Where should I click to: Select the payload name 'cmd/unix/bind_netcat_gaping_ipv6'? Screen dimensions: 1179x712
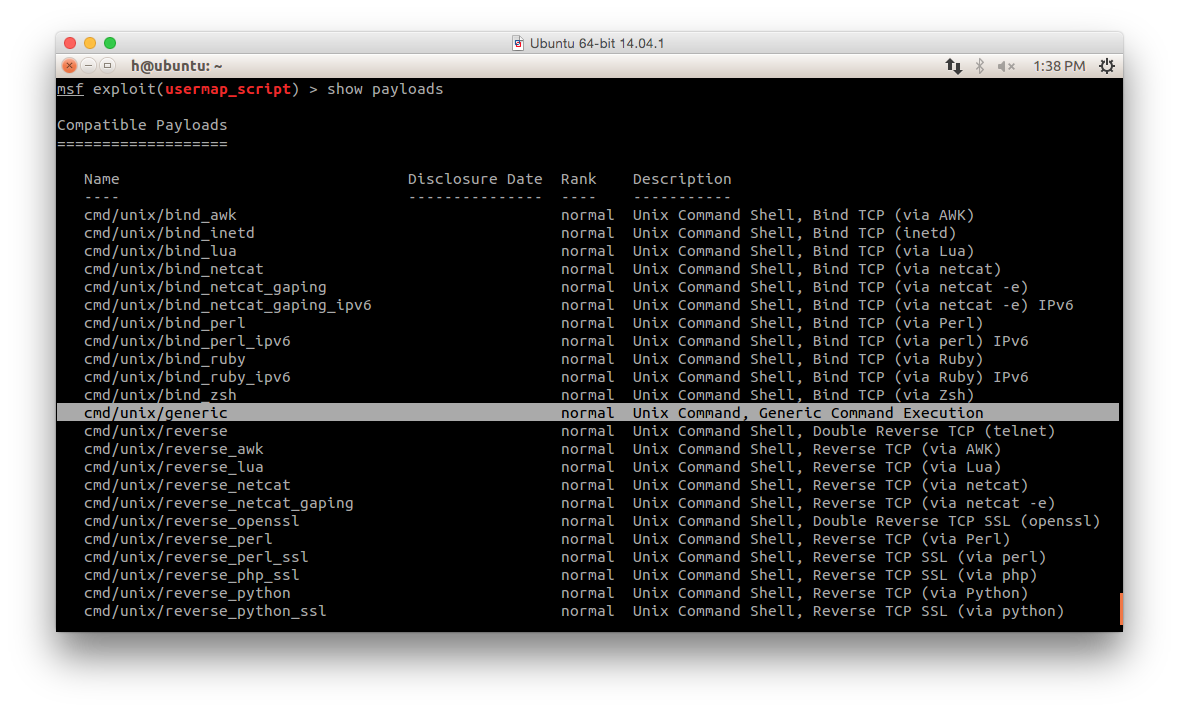(228, 305)
